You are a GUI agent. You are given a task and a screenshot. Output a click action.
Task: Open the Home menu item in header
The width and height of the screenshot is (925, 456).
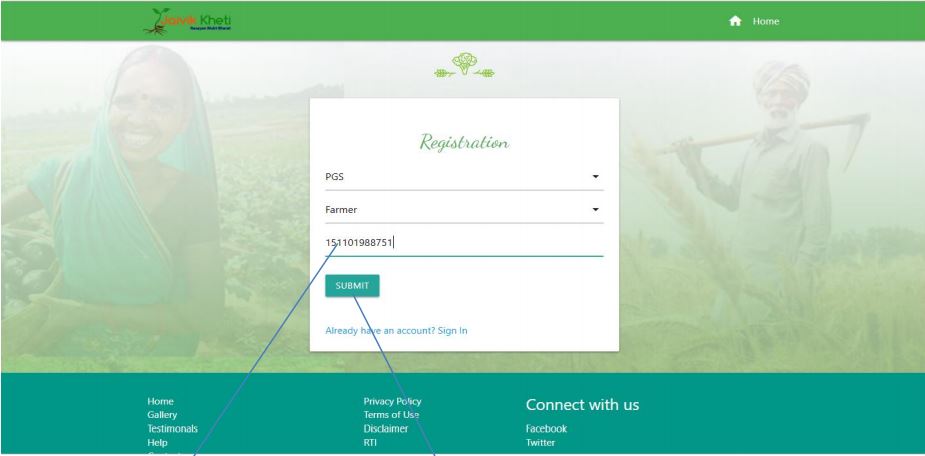(x=766, y=21)
